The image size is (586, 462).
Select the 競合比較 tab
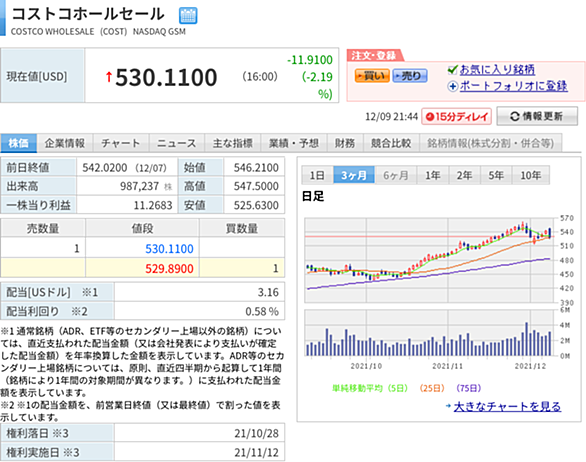[x=391, y=143]
